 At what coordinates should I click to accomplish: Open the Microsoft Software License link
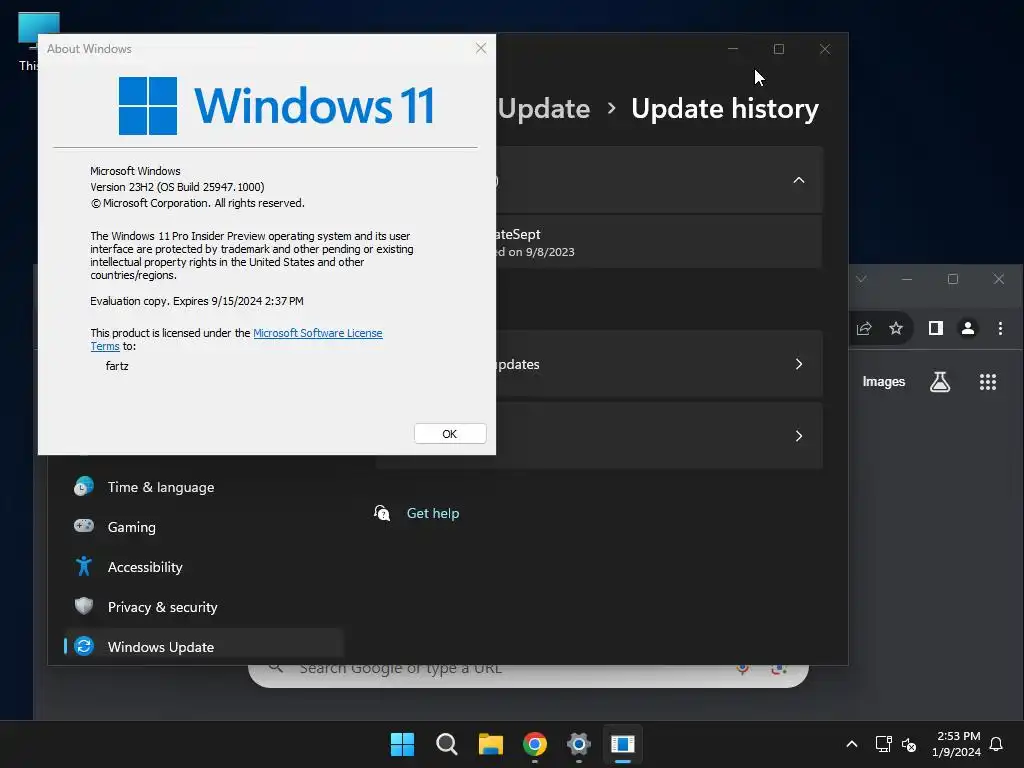[x=317, y=333]
